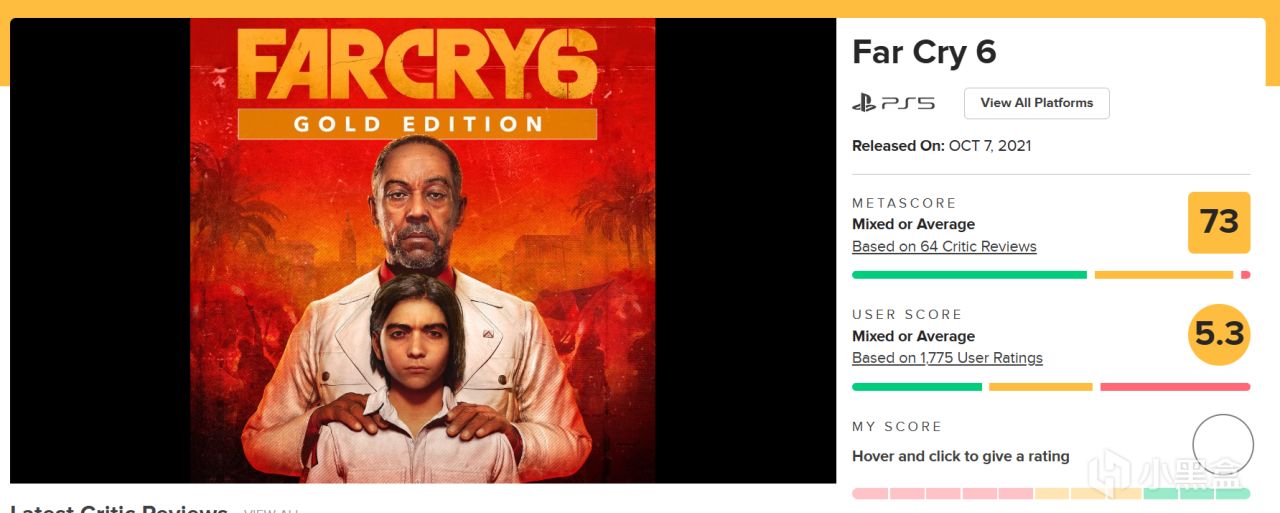1280x513 pixels.
Task: Select the yellow mixed user ratings bar
Action: [x=1040, y=387]
